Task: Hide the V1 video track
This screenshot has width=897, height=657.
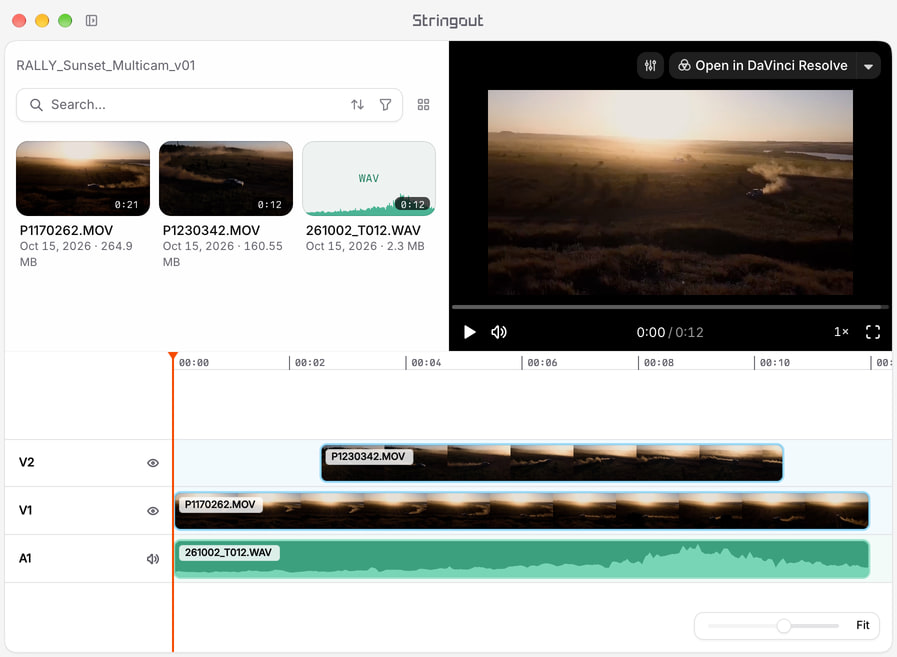Action: click(x=153, y=511)
